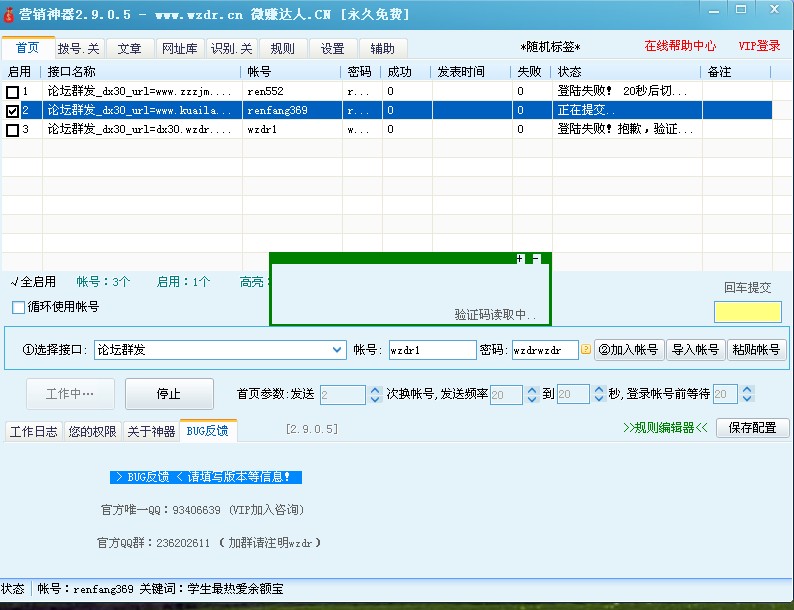Switch to the 首页 tab
This screenshot has width=794, height=610.
pyautogui.click(x=28, y=48)
